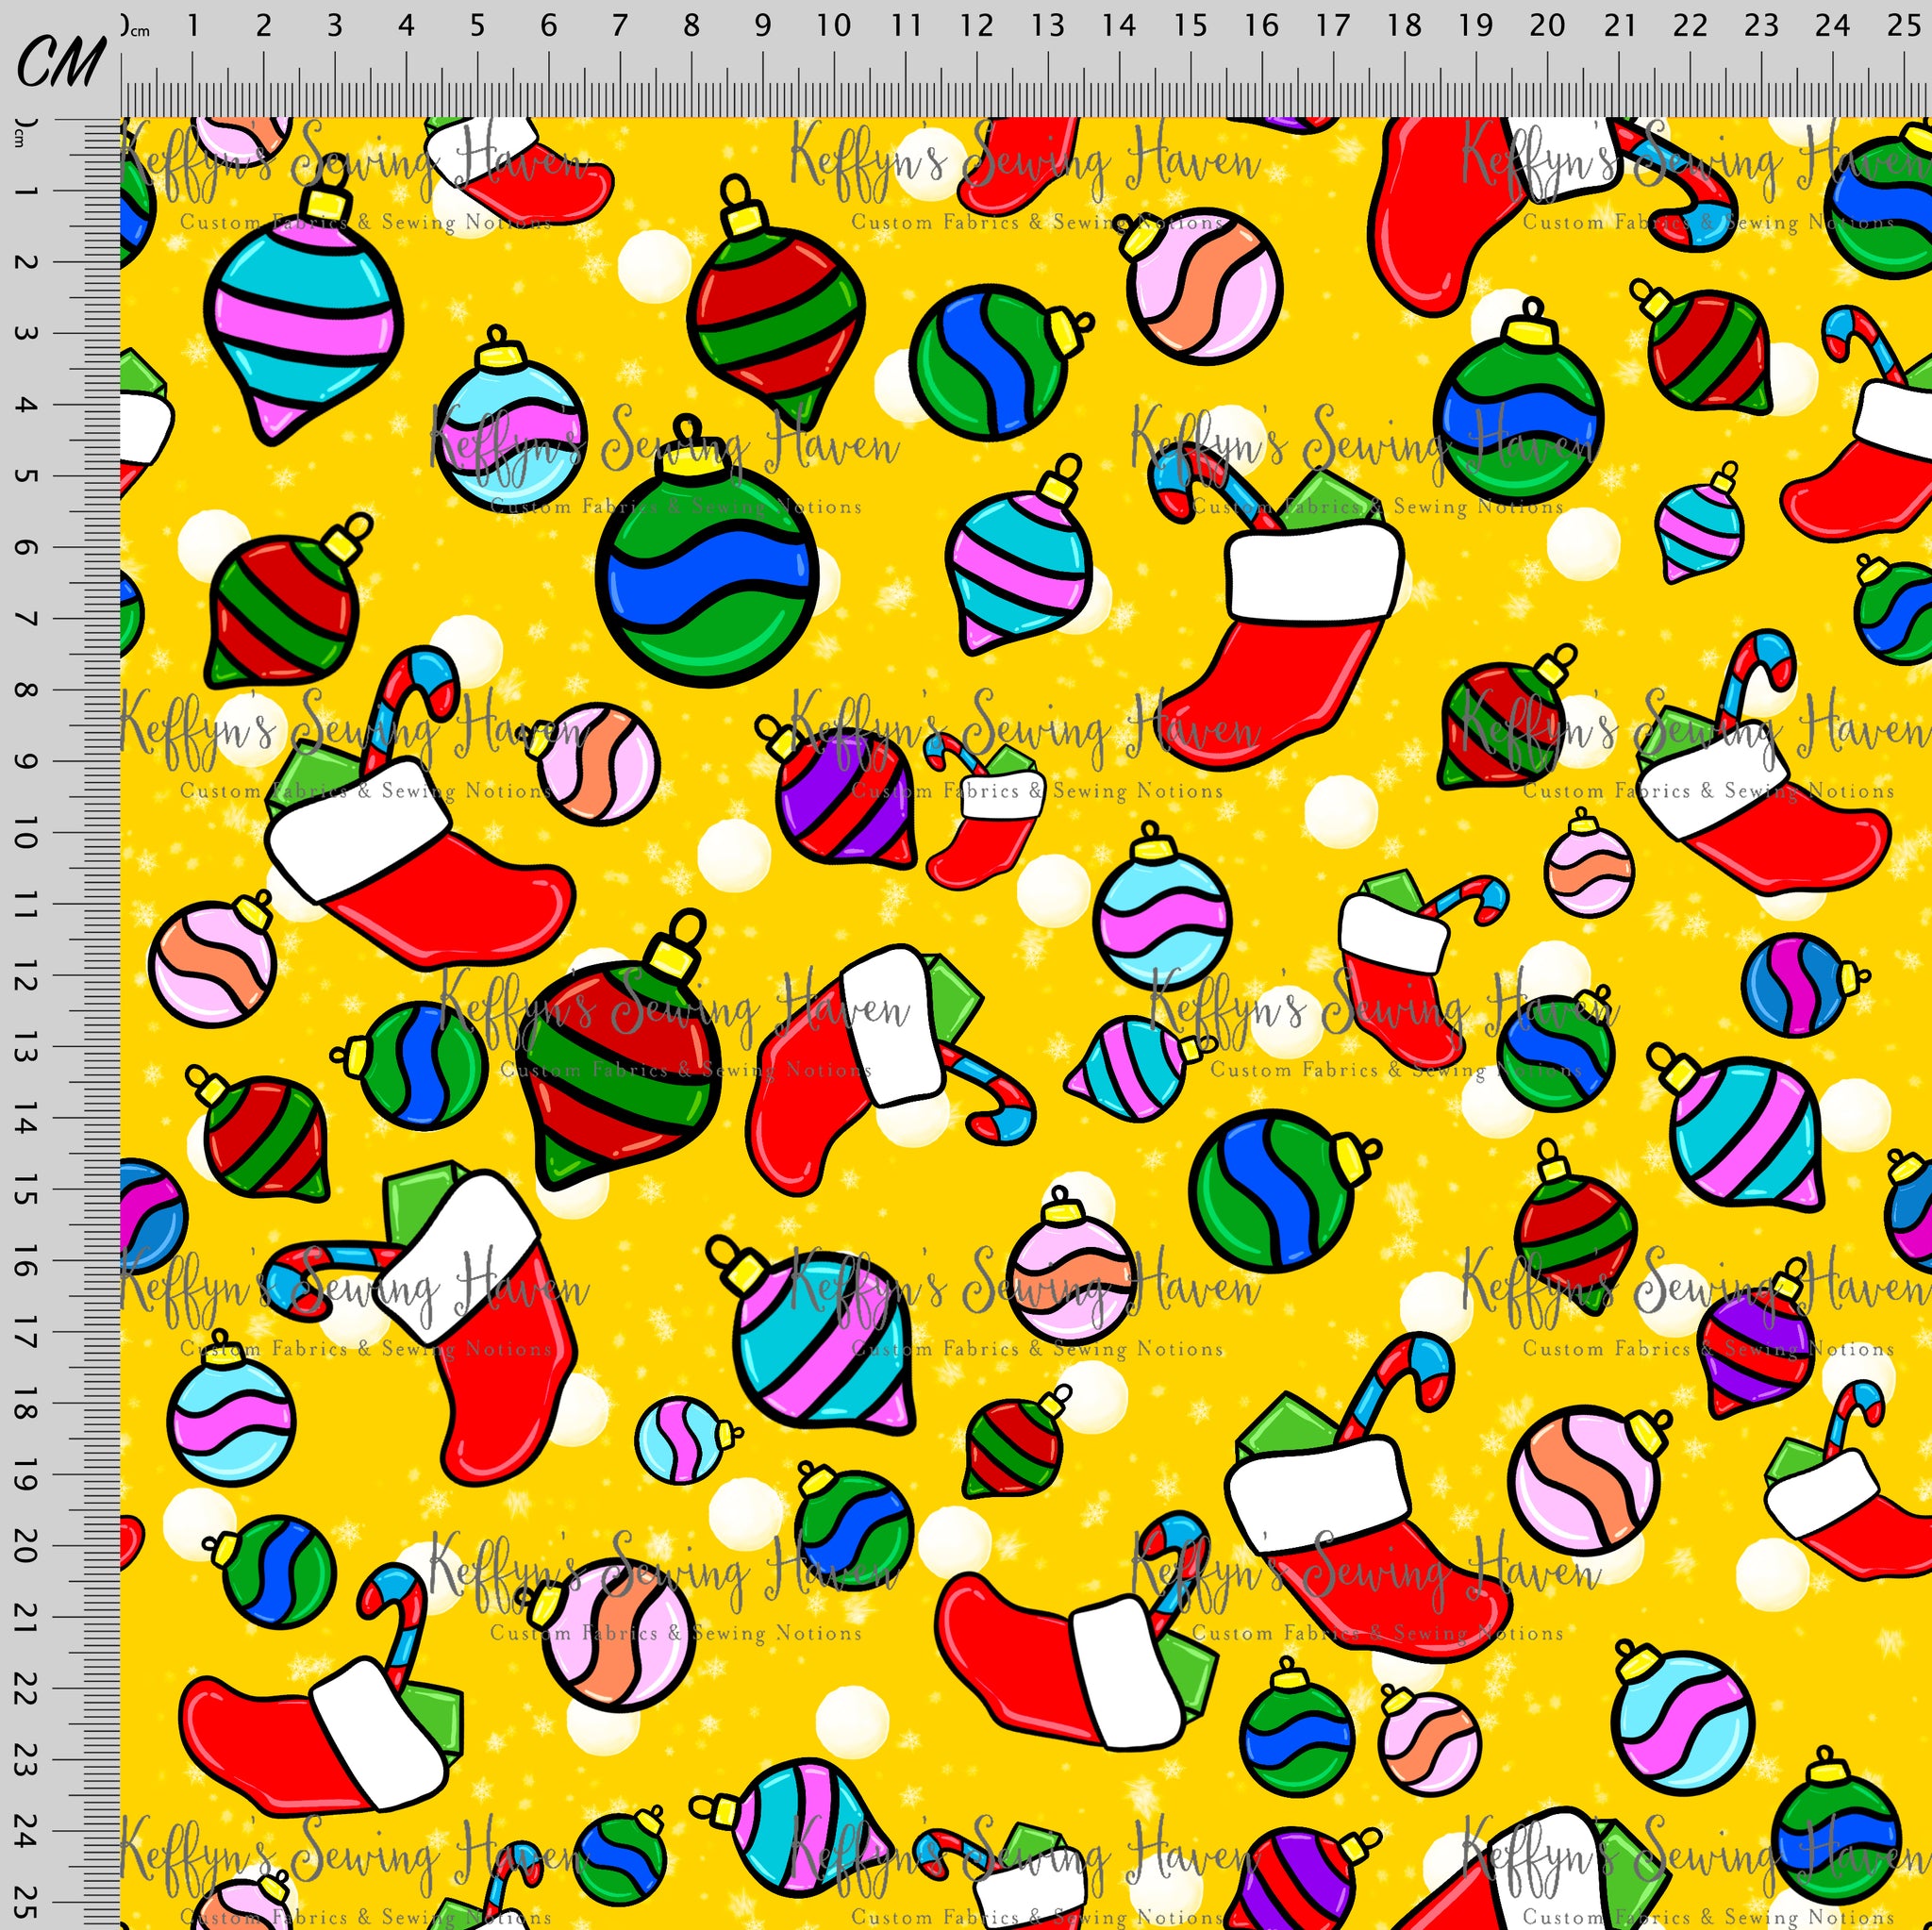Select the number 12 on the left ruler

point(25,976)
